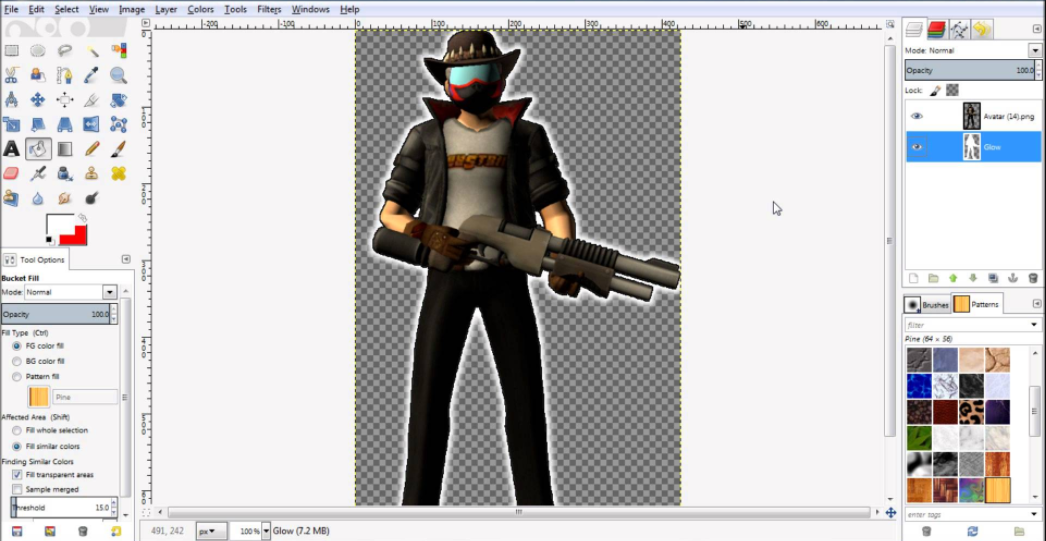Choose BG color fill radio button
1046x541 pixels.
tap(17, 362)
